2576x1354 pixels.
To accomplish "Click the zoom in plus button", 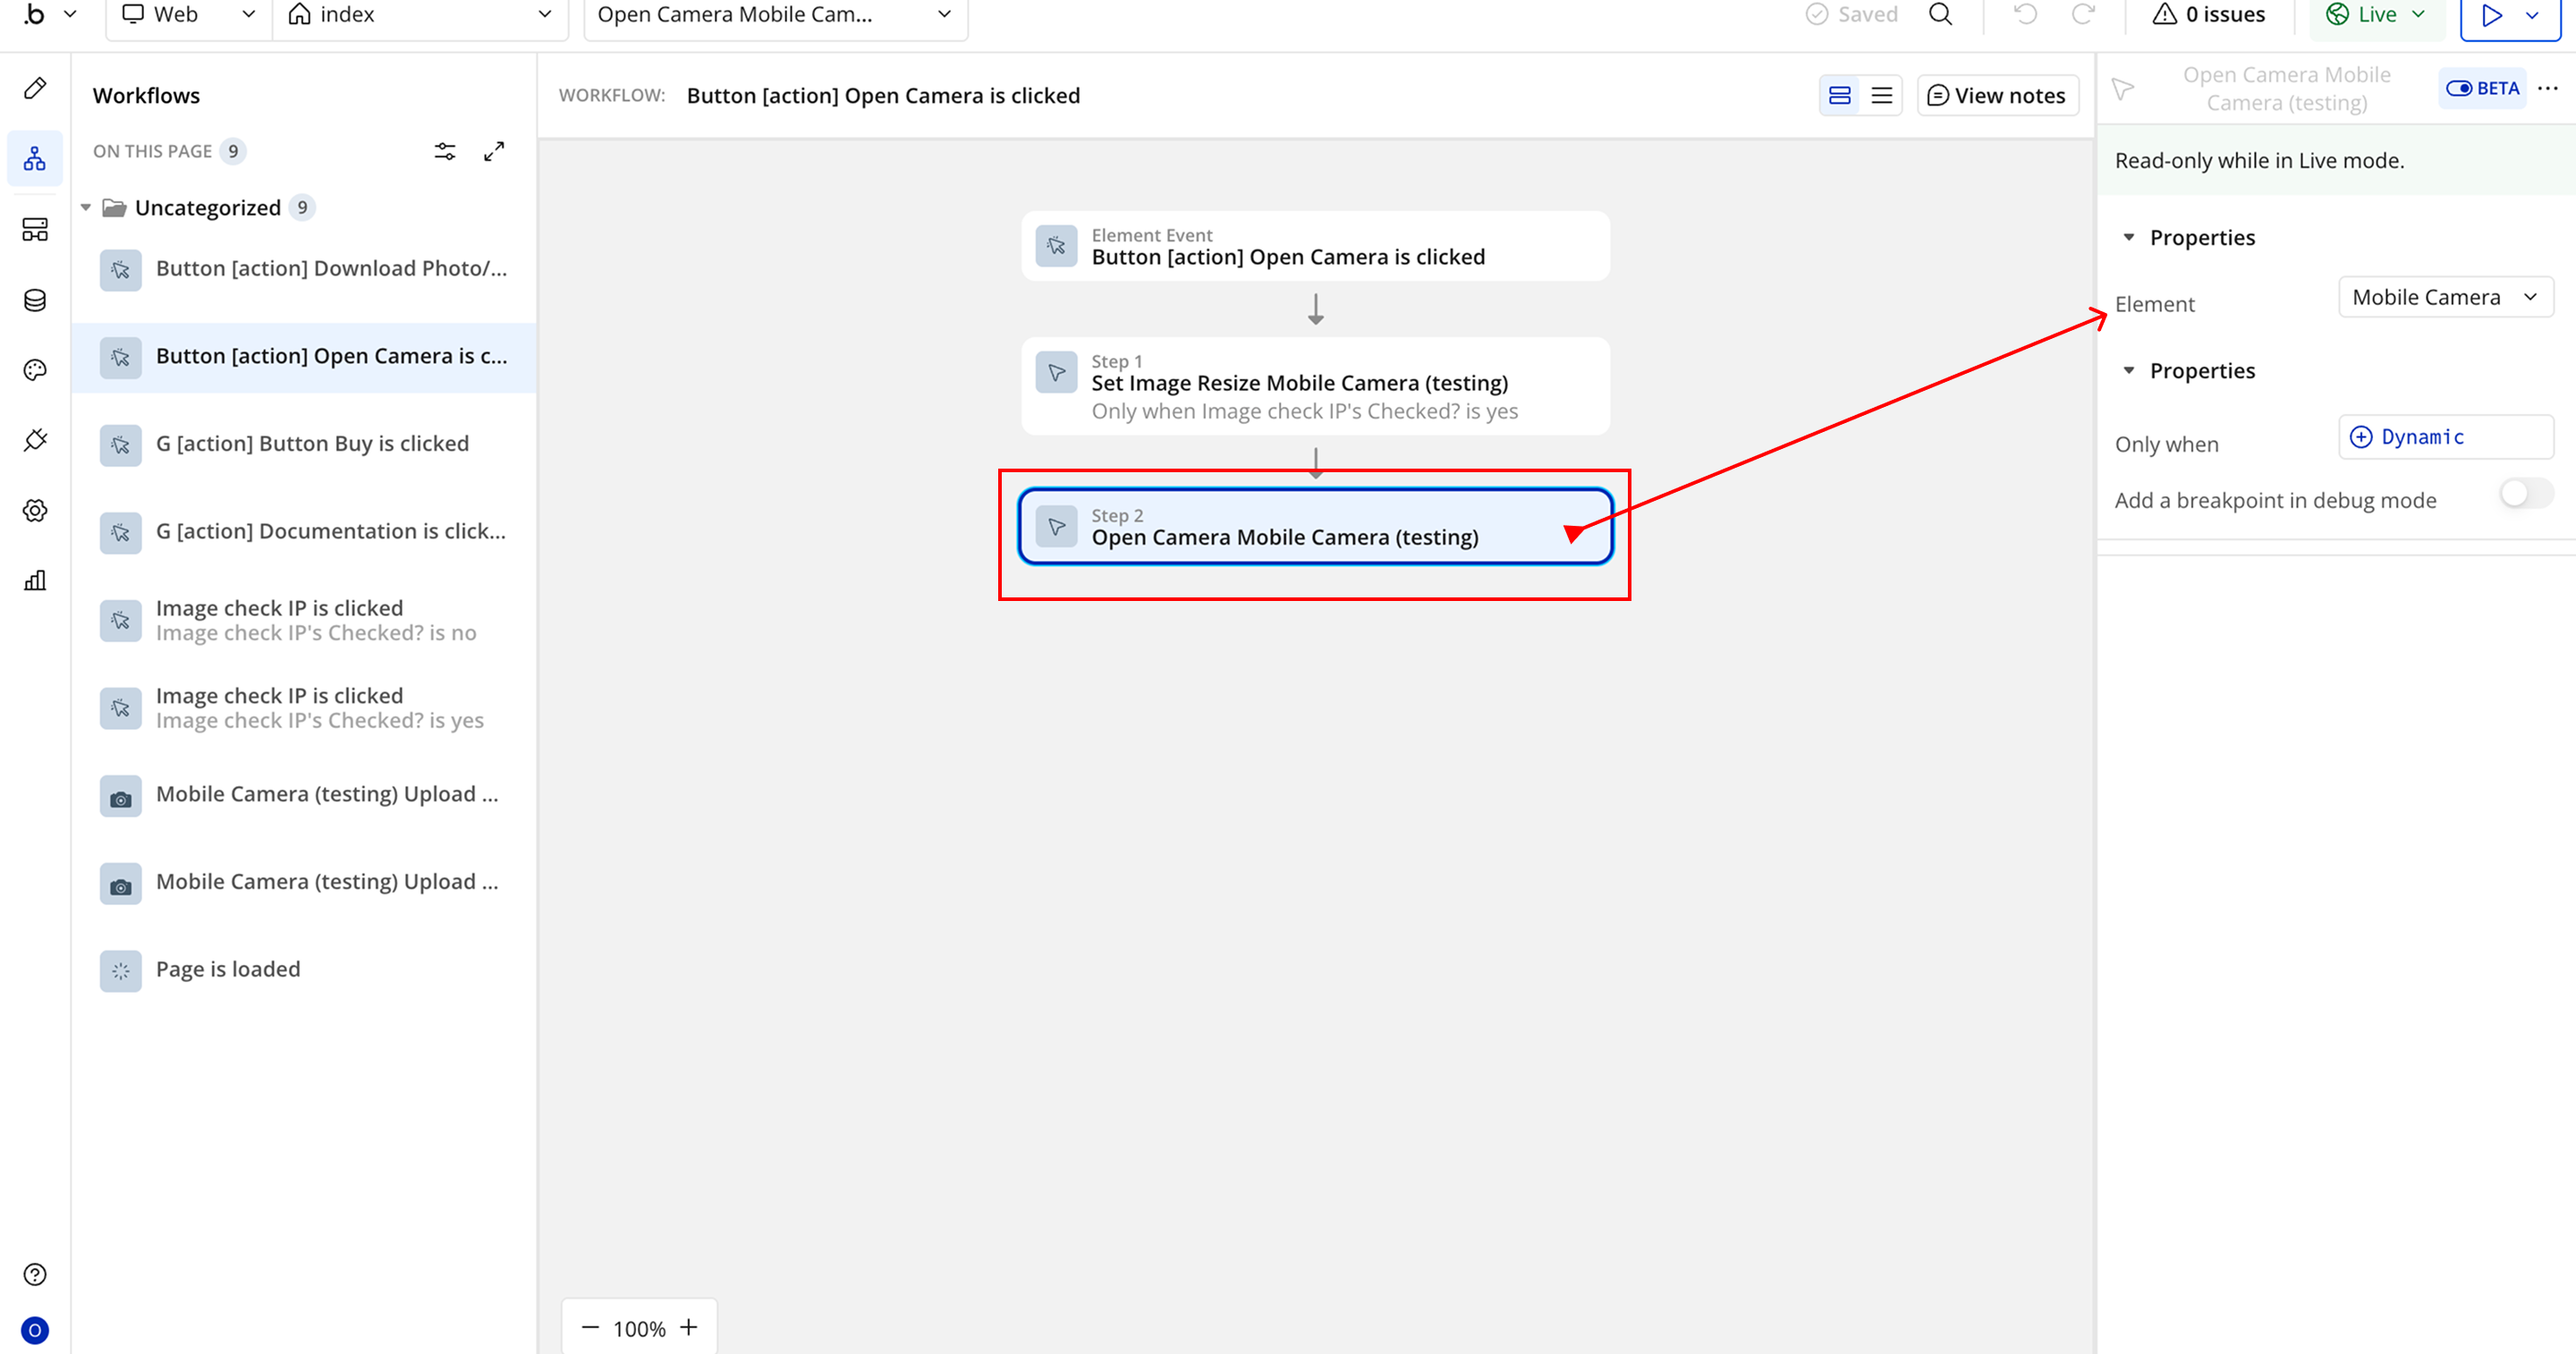I will pos(689,1327).
